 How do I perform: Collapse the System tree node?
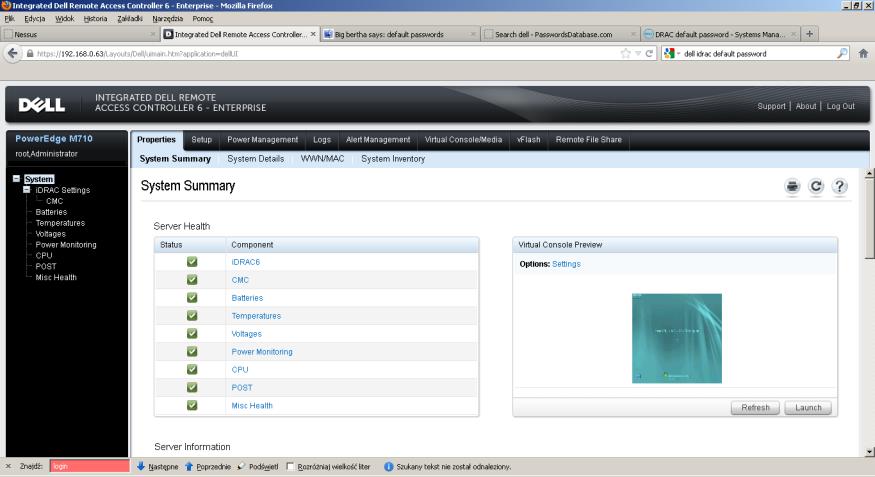point(16,179)
